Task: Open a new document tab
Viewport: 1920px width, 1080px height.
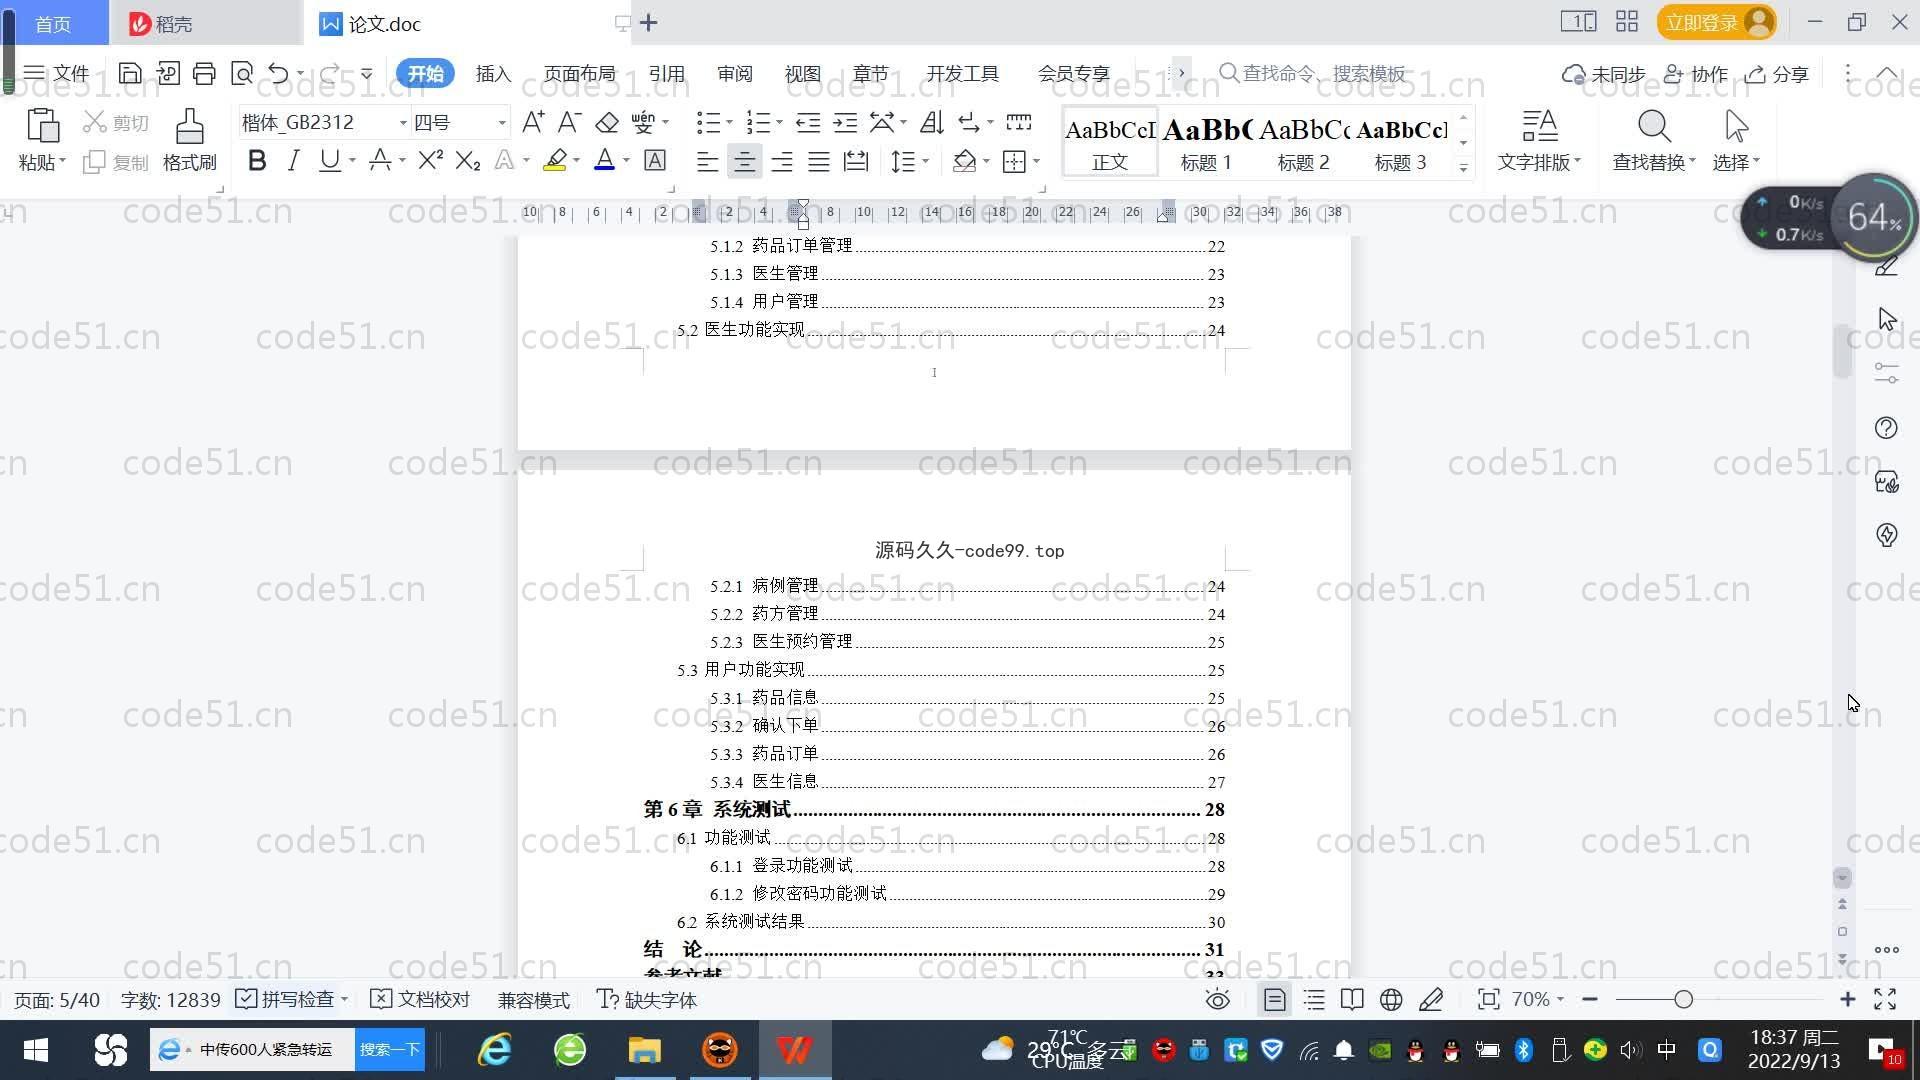Action: tap(648, 23)
